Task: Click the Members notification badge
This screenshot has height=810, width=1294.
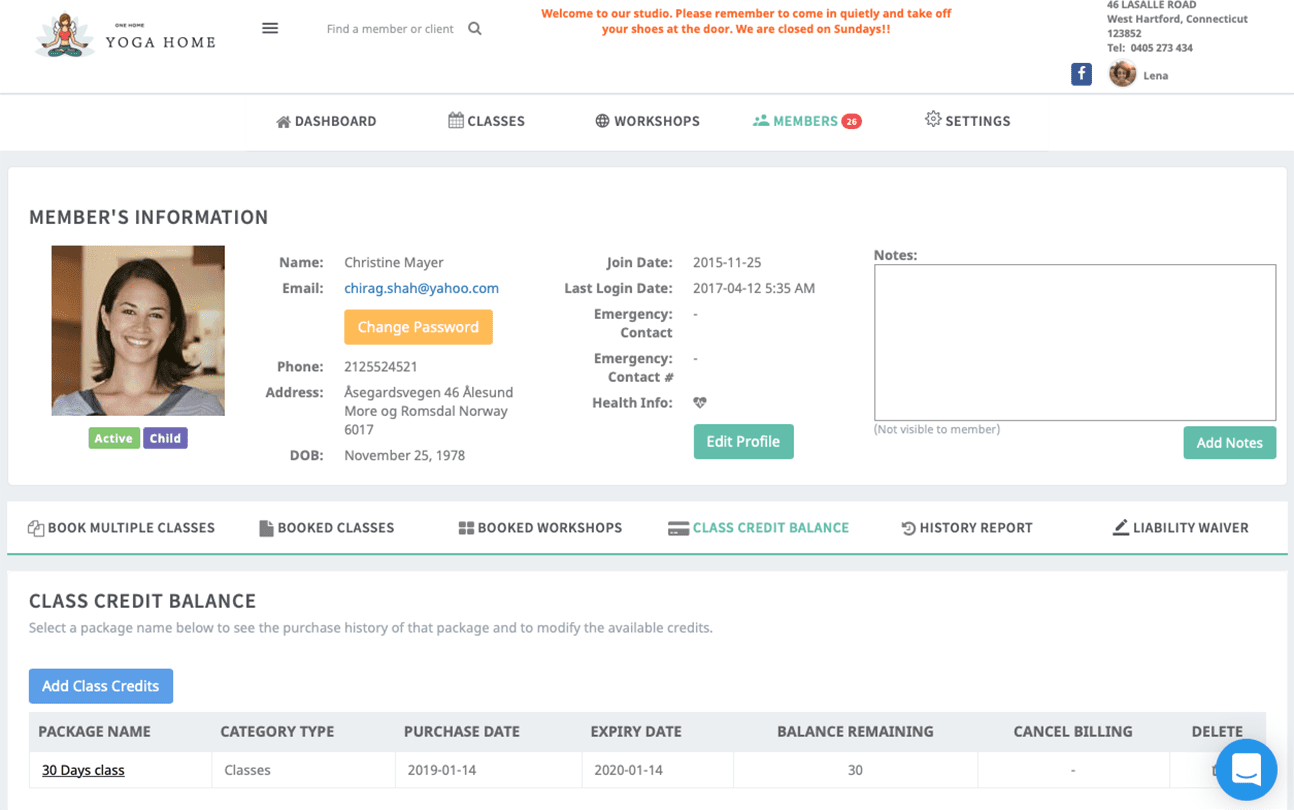Action: (x=851, y=121)
